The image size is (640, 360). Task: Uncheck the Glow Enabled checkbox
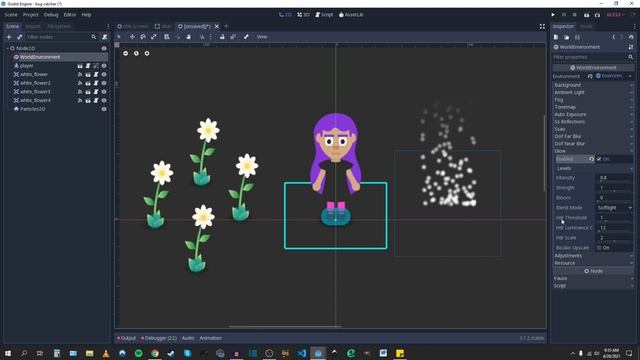pos(599,159)
